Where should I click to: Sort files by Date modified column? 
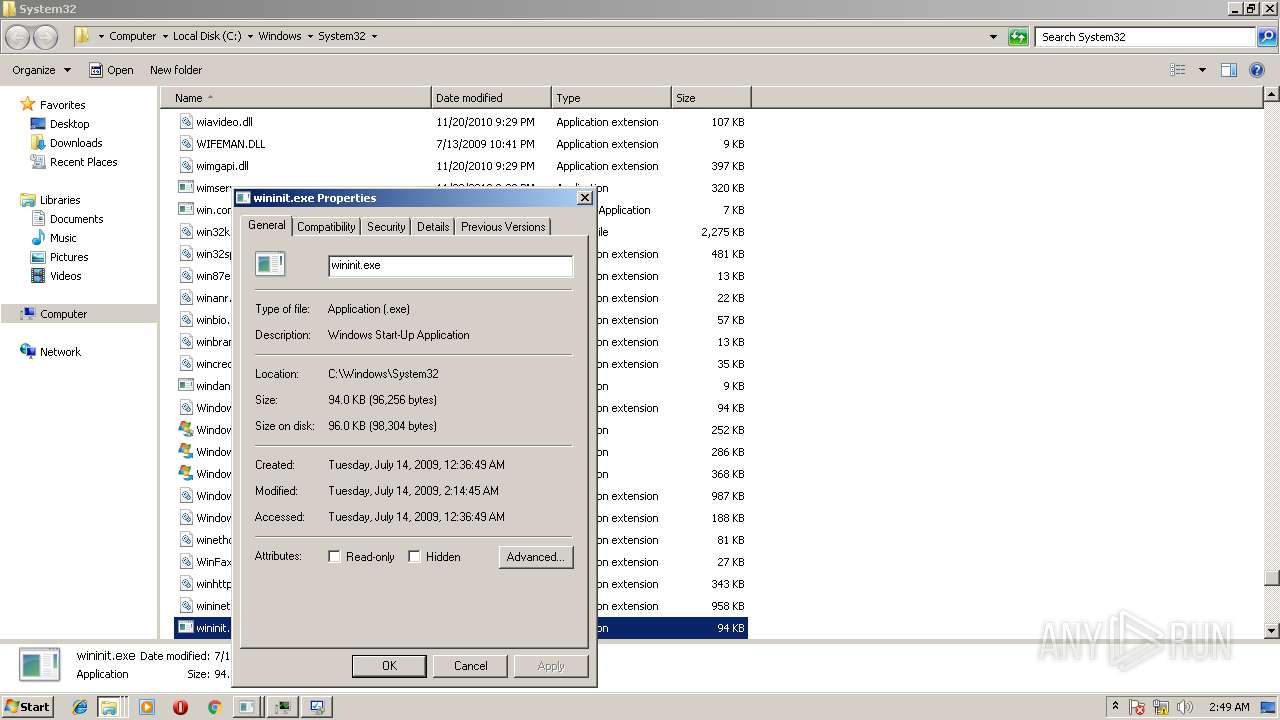pos(491,98)
